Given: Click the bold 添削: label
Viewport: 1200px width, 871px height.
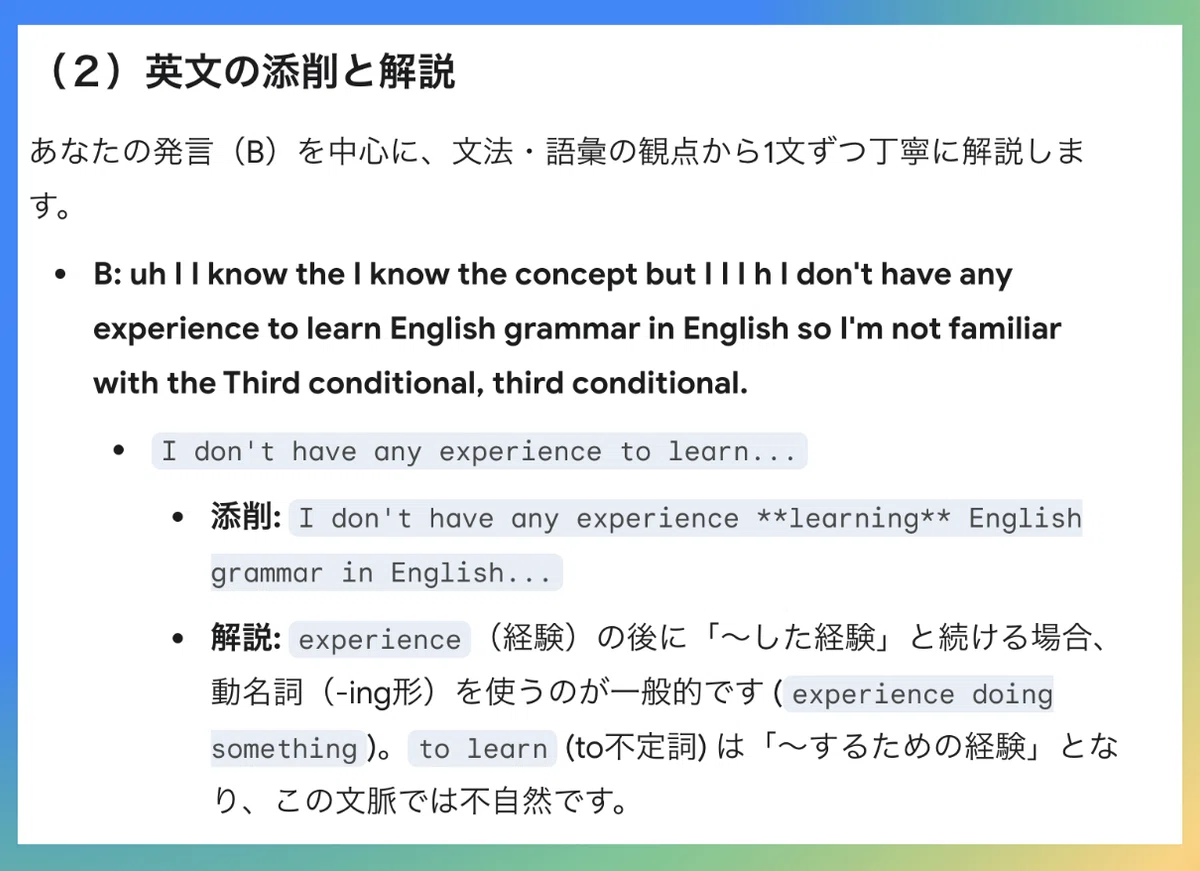Looking at the screenshot, I should click(245, 518).
